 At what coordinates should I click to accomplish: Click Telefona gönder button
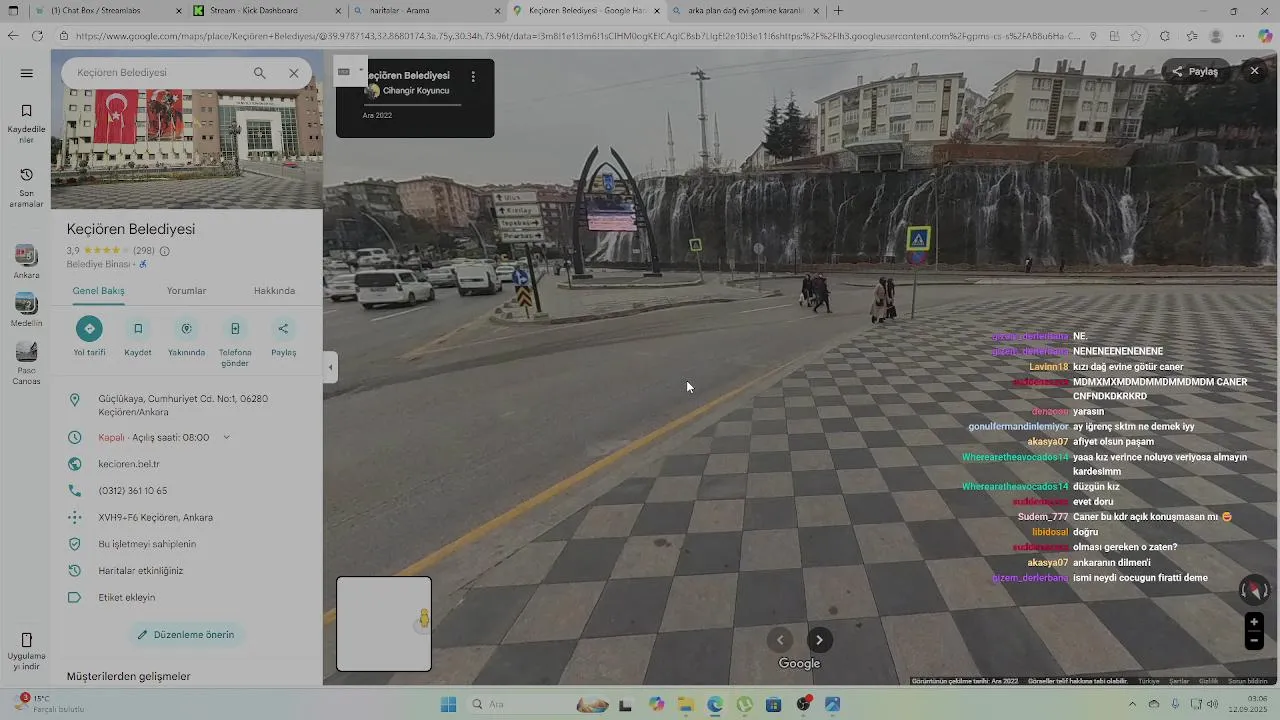coord(235,341)
